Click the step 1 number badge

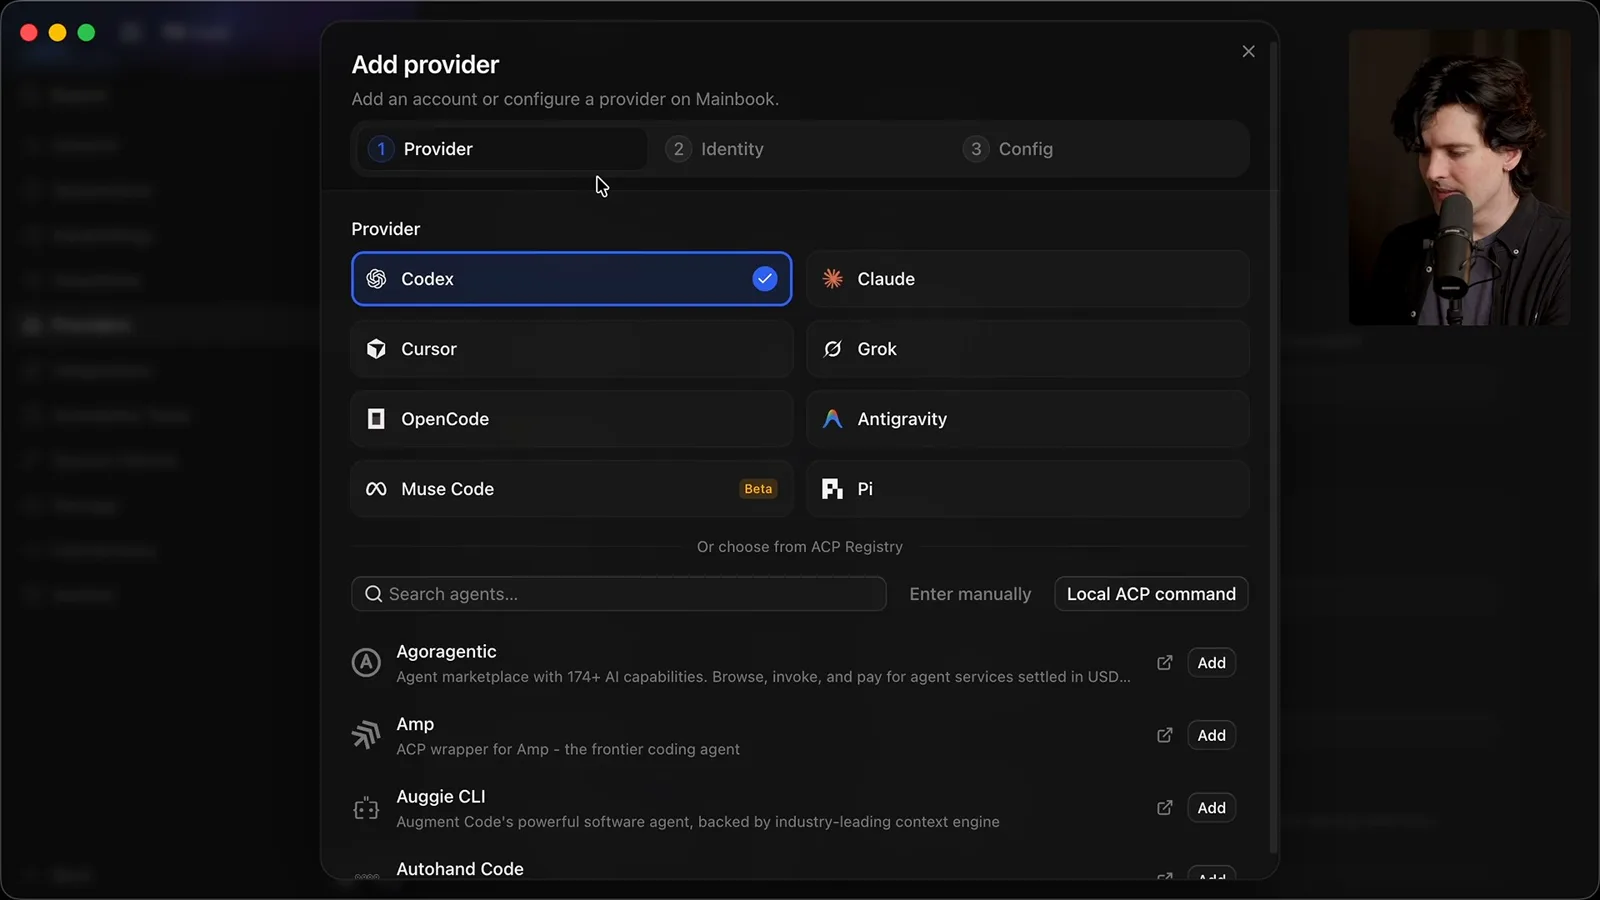(x=381, y=149)
